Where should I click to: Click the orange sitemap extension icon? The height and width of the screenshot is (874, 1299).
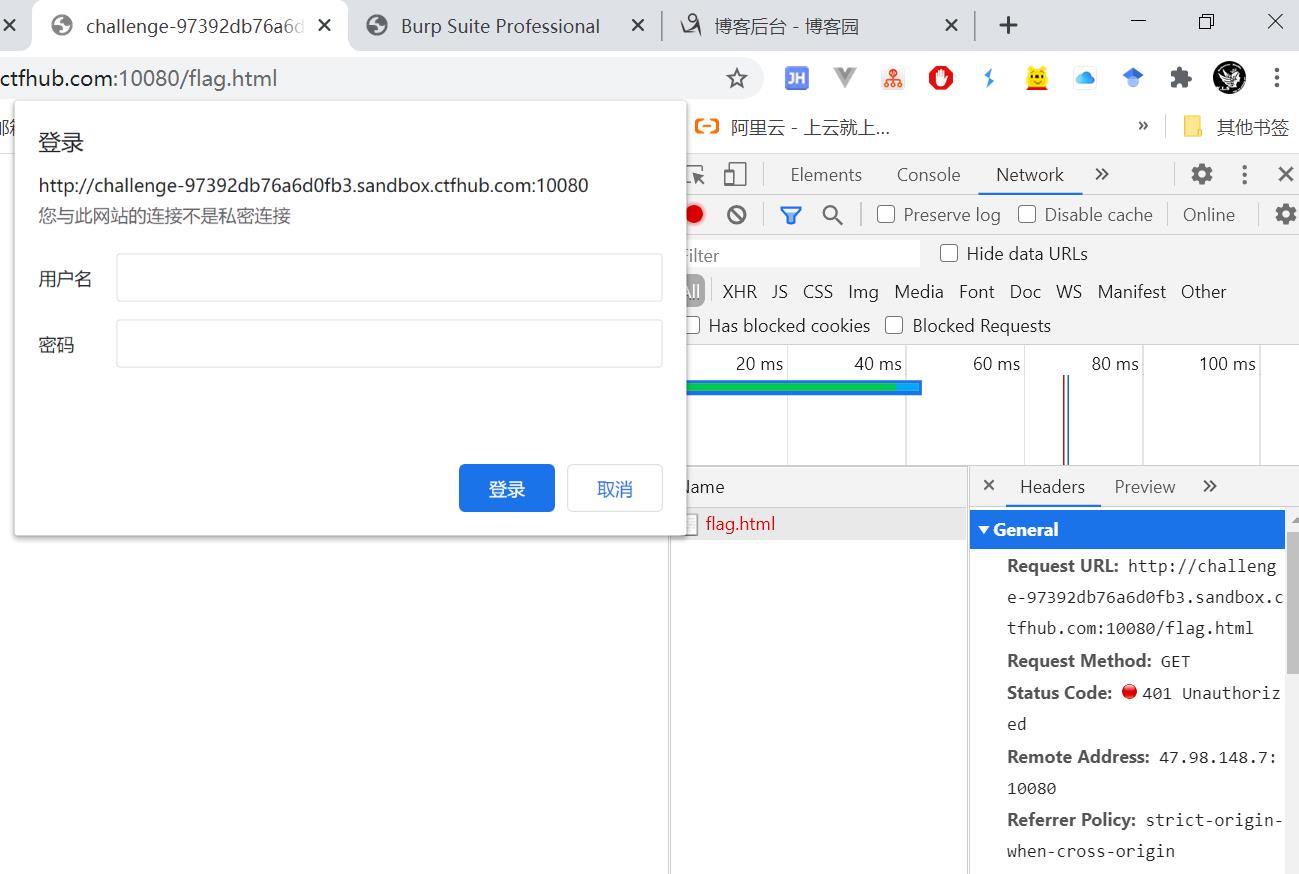click(x=893, y=78)
